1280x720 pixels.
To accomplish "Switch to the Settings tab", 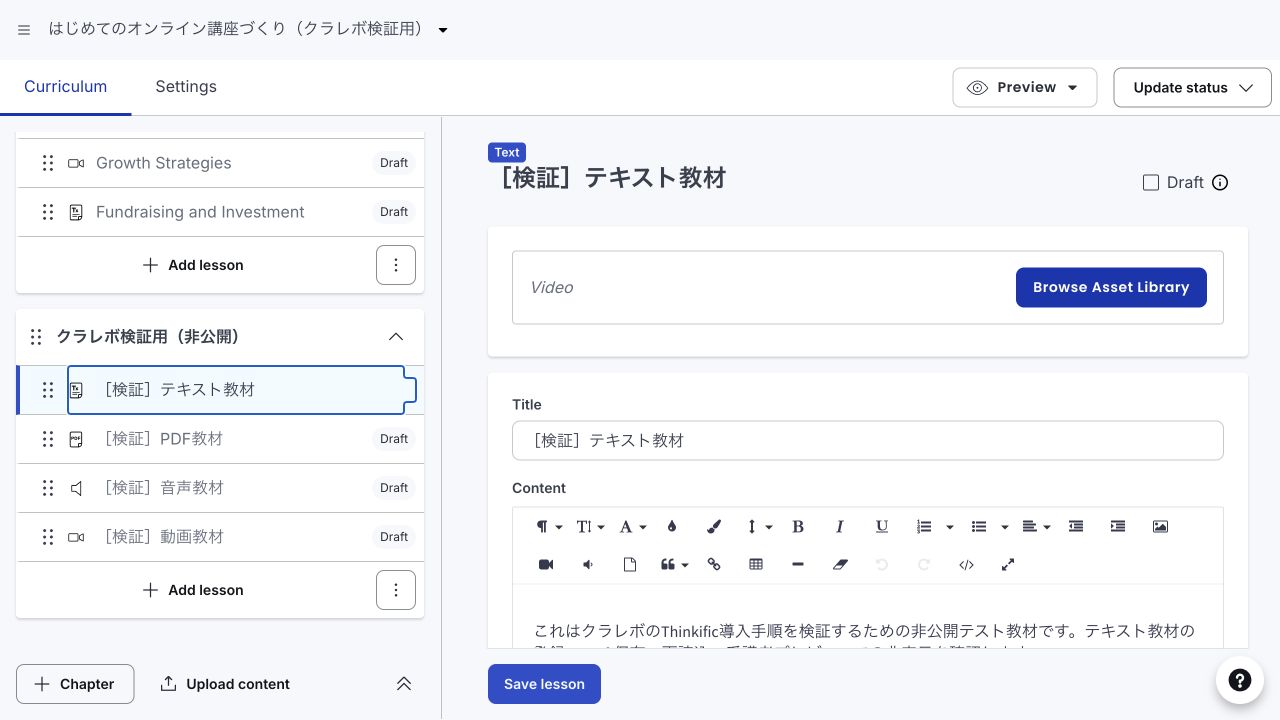I will (186, 87).
